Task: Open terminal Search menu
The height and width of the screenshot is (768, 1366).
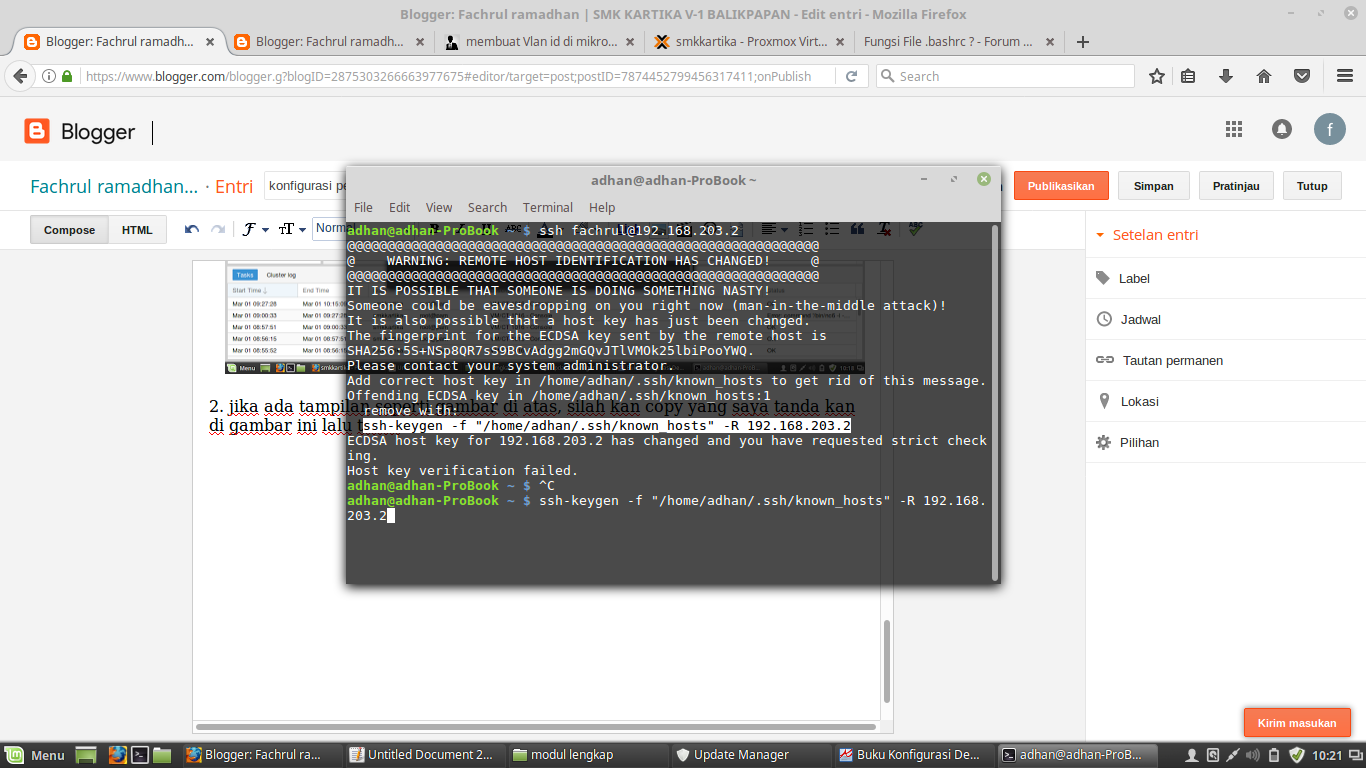Action: click(487, 207)
